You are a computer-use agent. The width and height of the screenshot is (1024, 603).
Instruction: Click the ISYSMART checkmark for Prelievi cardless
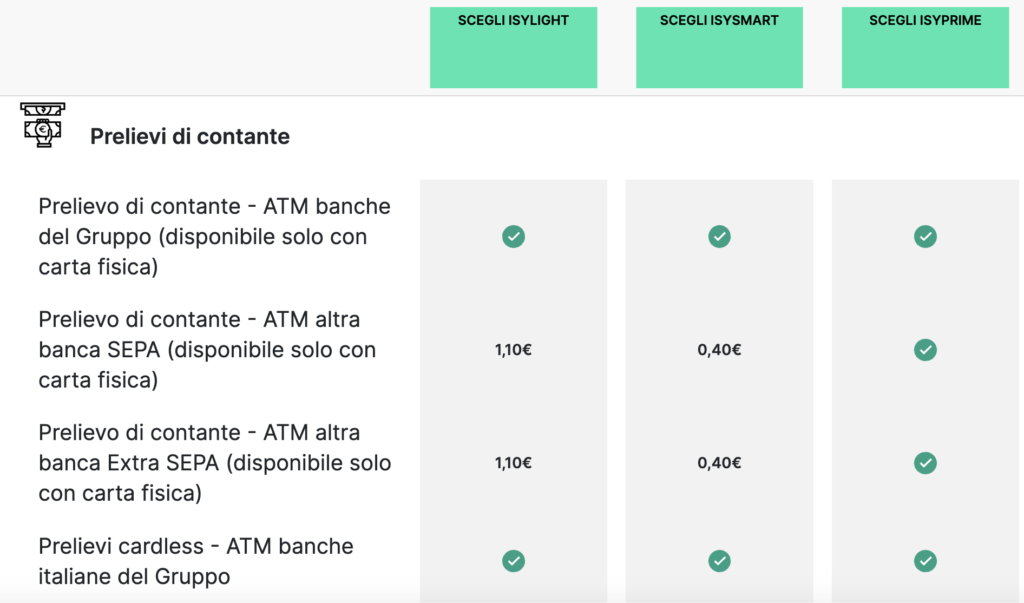coord(719,561)
